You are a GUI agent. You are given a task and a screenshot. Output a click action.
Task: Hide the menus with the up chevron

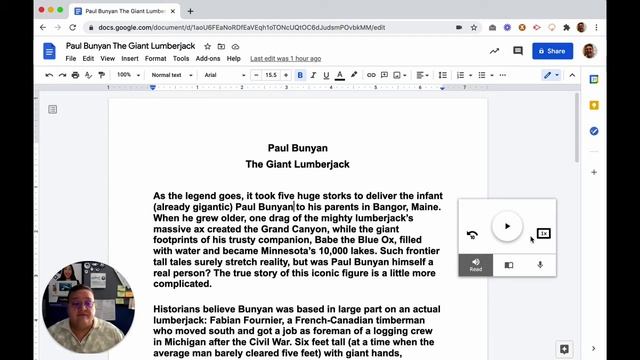tap(572, 75)
